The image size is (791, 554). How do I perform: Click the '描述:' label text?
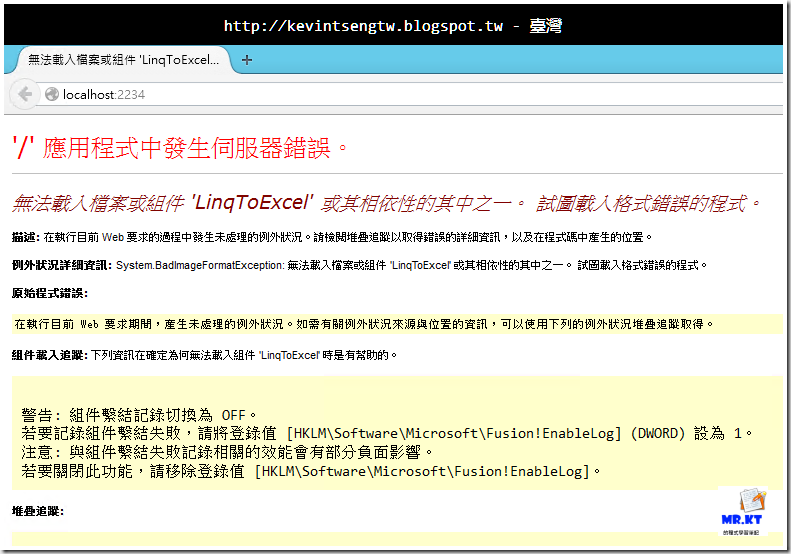tap(26, 237)
